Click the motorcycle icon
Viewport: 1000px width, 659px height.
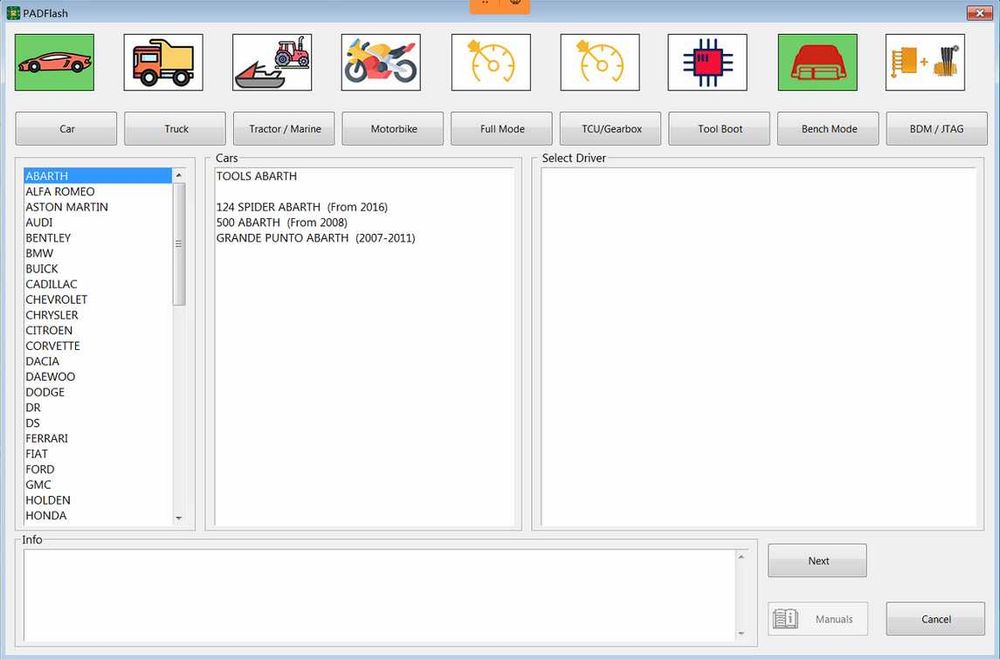(x=381, y=63)
